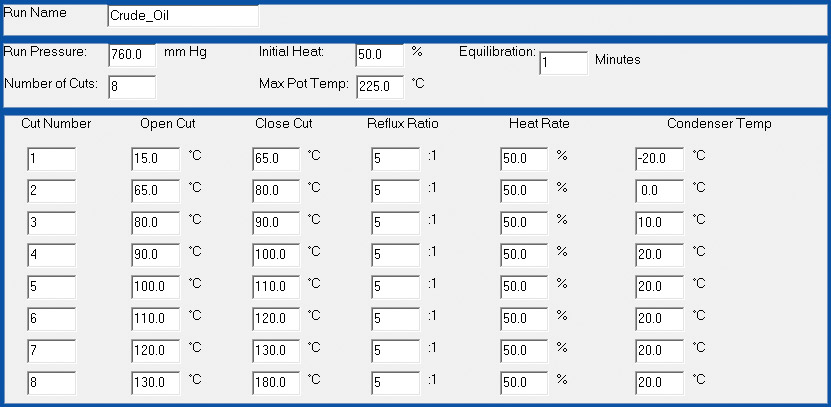Select the Open Cut field showing 130.0

[x=156, y=383]
